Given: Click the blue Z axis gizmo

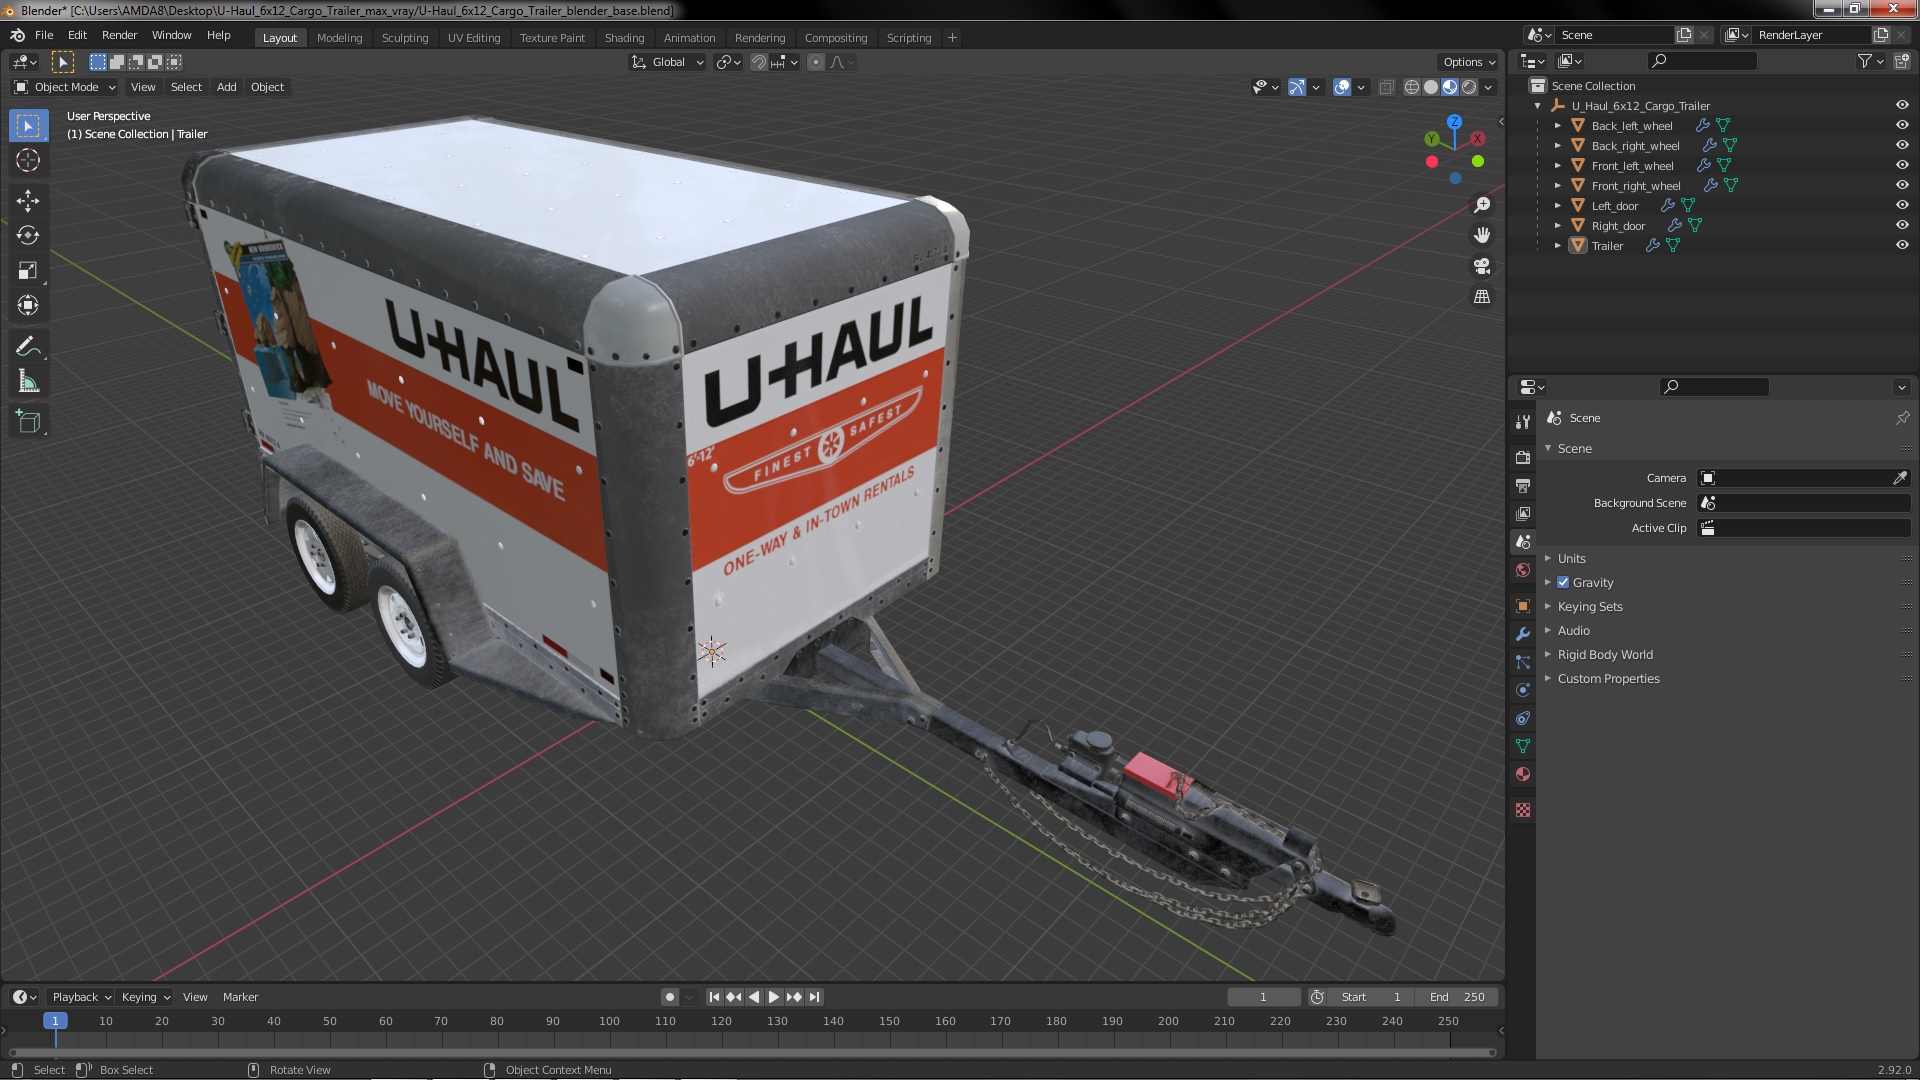Looking at the screenshot, I should 1454,122.
